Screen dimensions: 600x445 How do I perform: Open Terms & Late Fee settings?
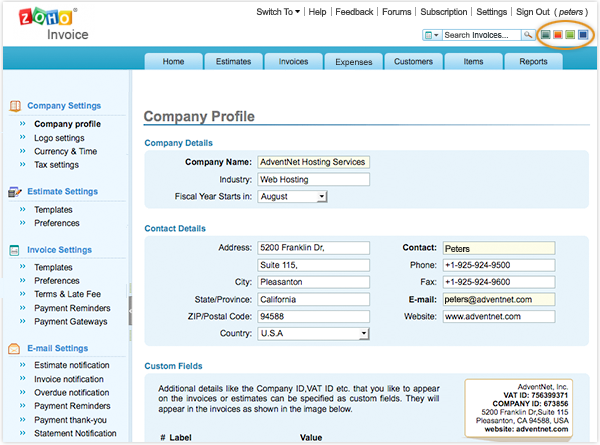[67, 294]
